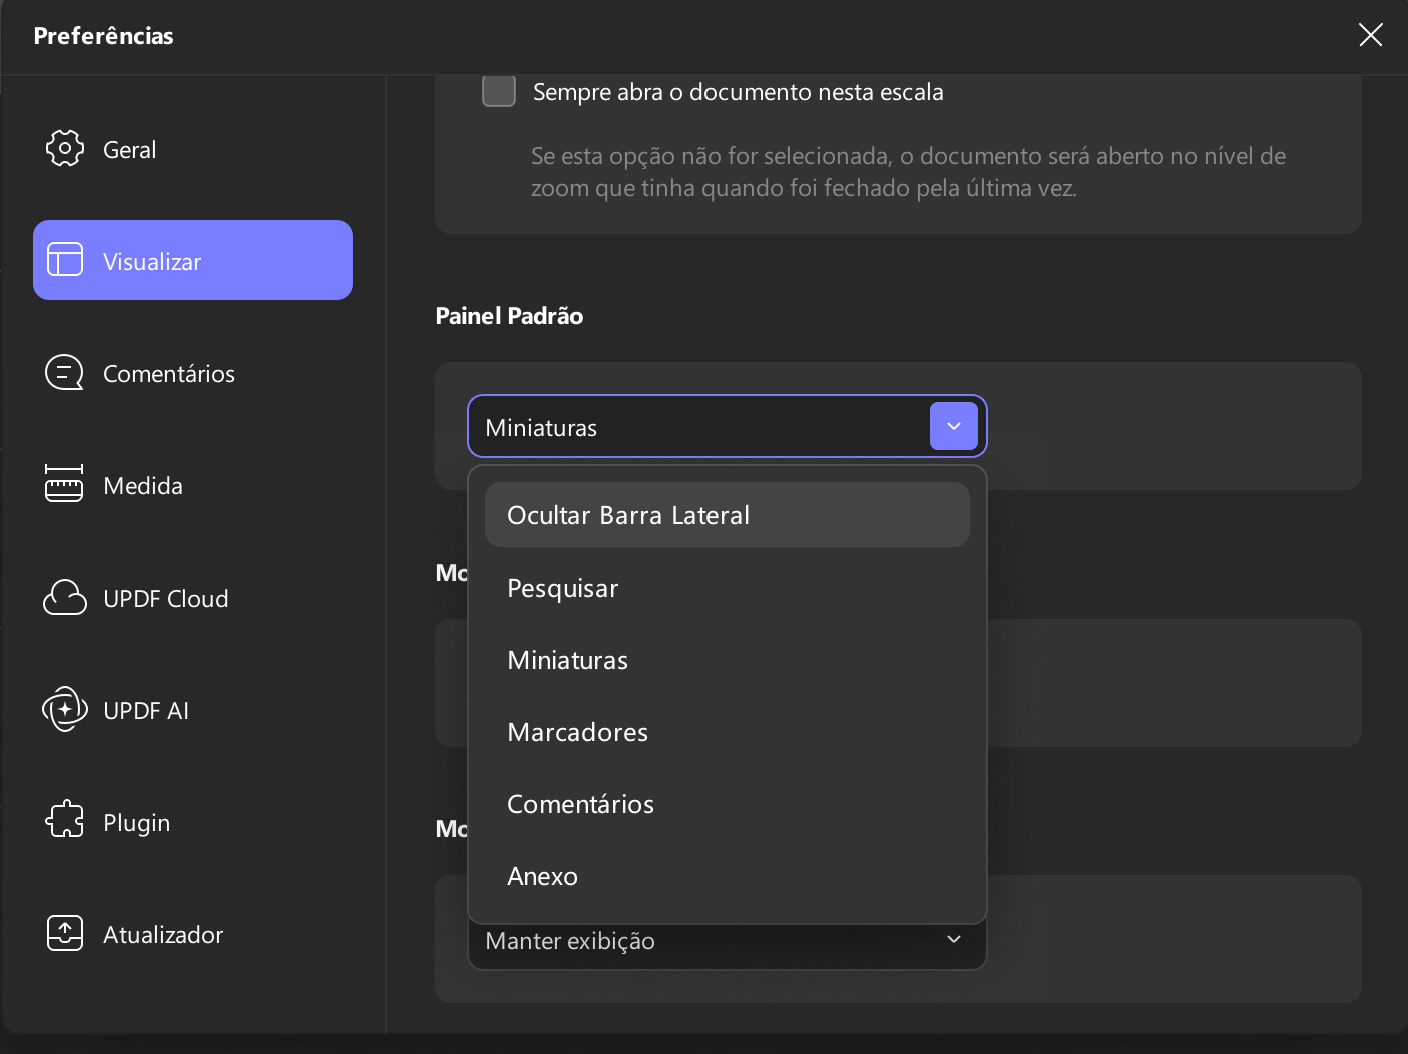Screen dimensions: 1408x1054
Task: Pick 'Comentários' in the dropdown list
Action: [x=727, y=804]
